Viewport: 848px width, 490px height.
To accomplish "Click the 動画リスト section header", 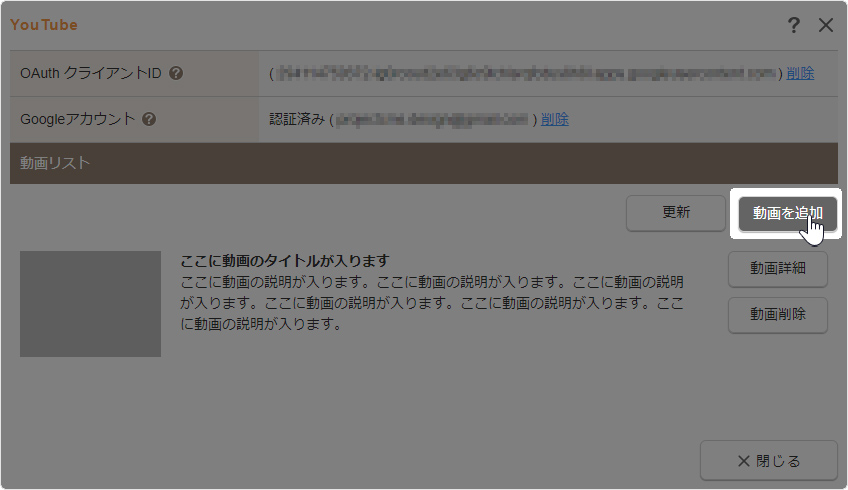I will pos(423,163).
